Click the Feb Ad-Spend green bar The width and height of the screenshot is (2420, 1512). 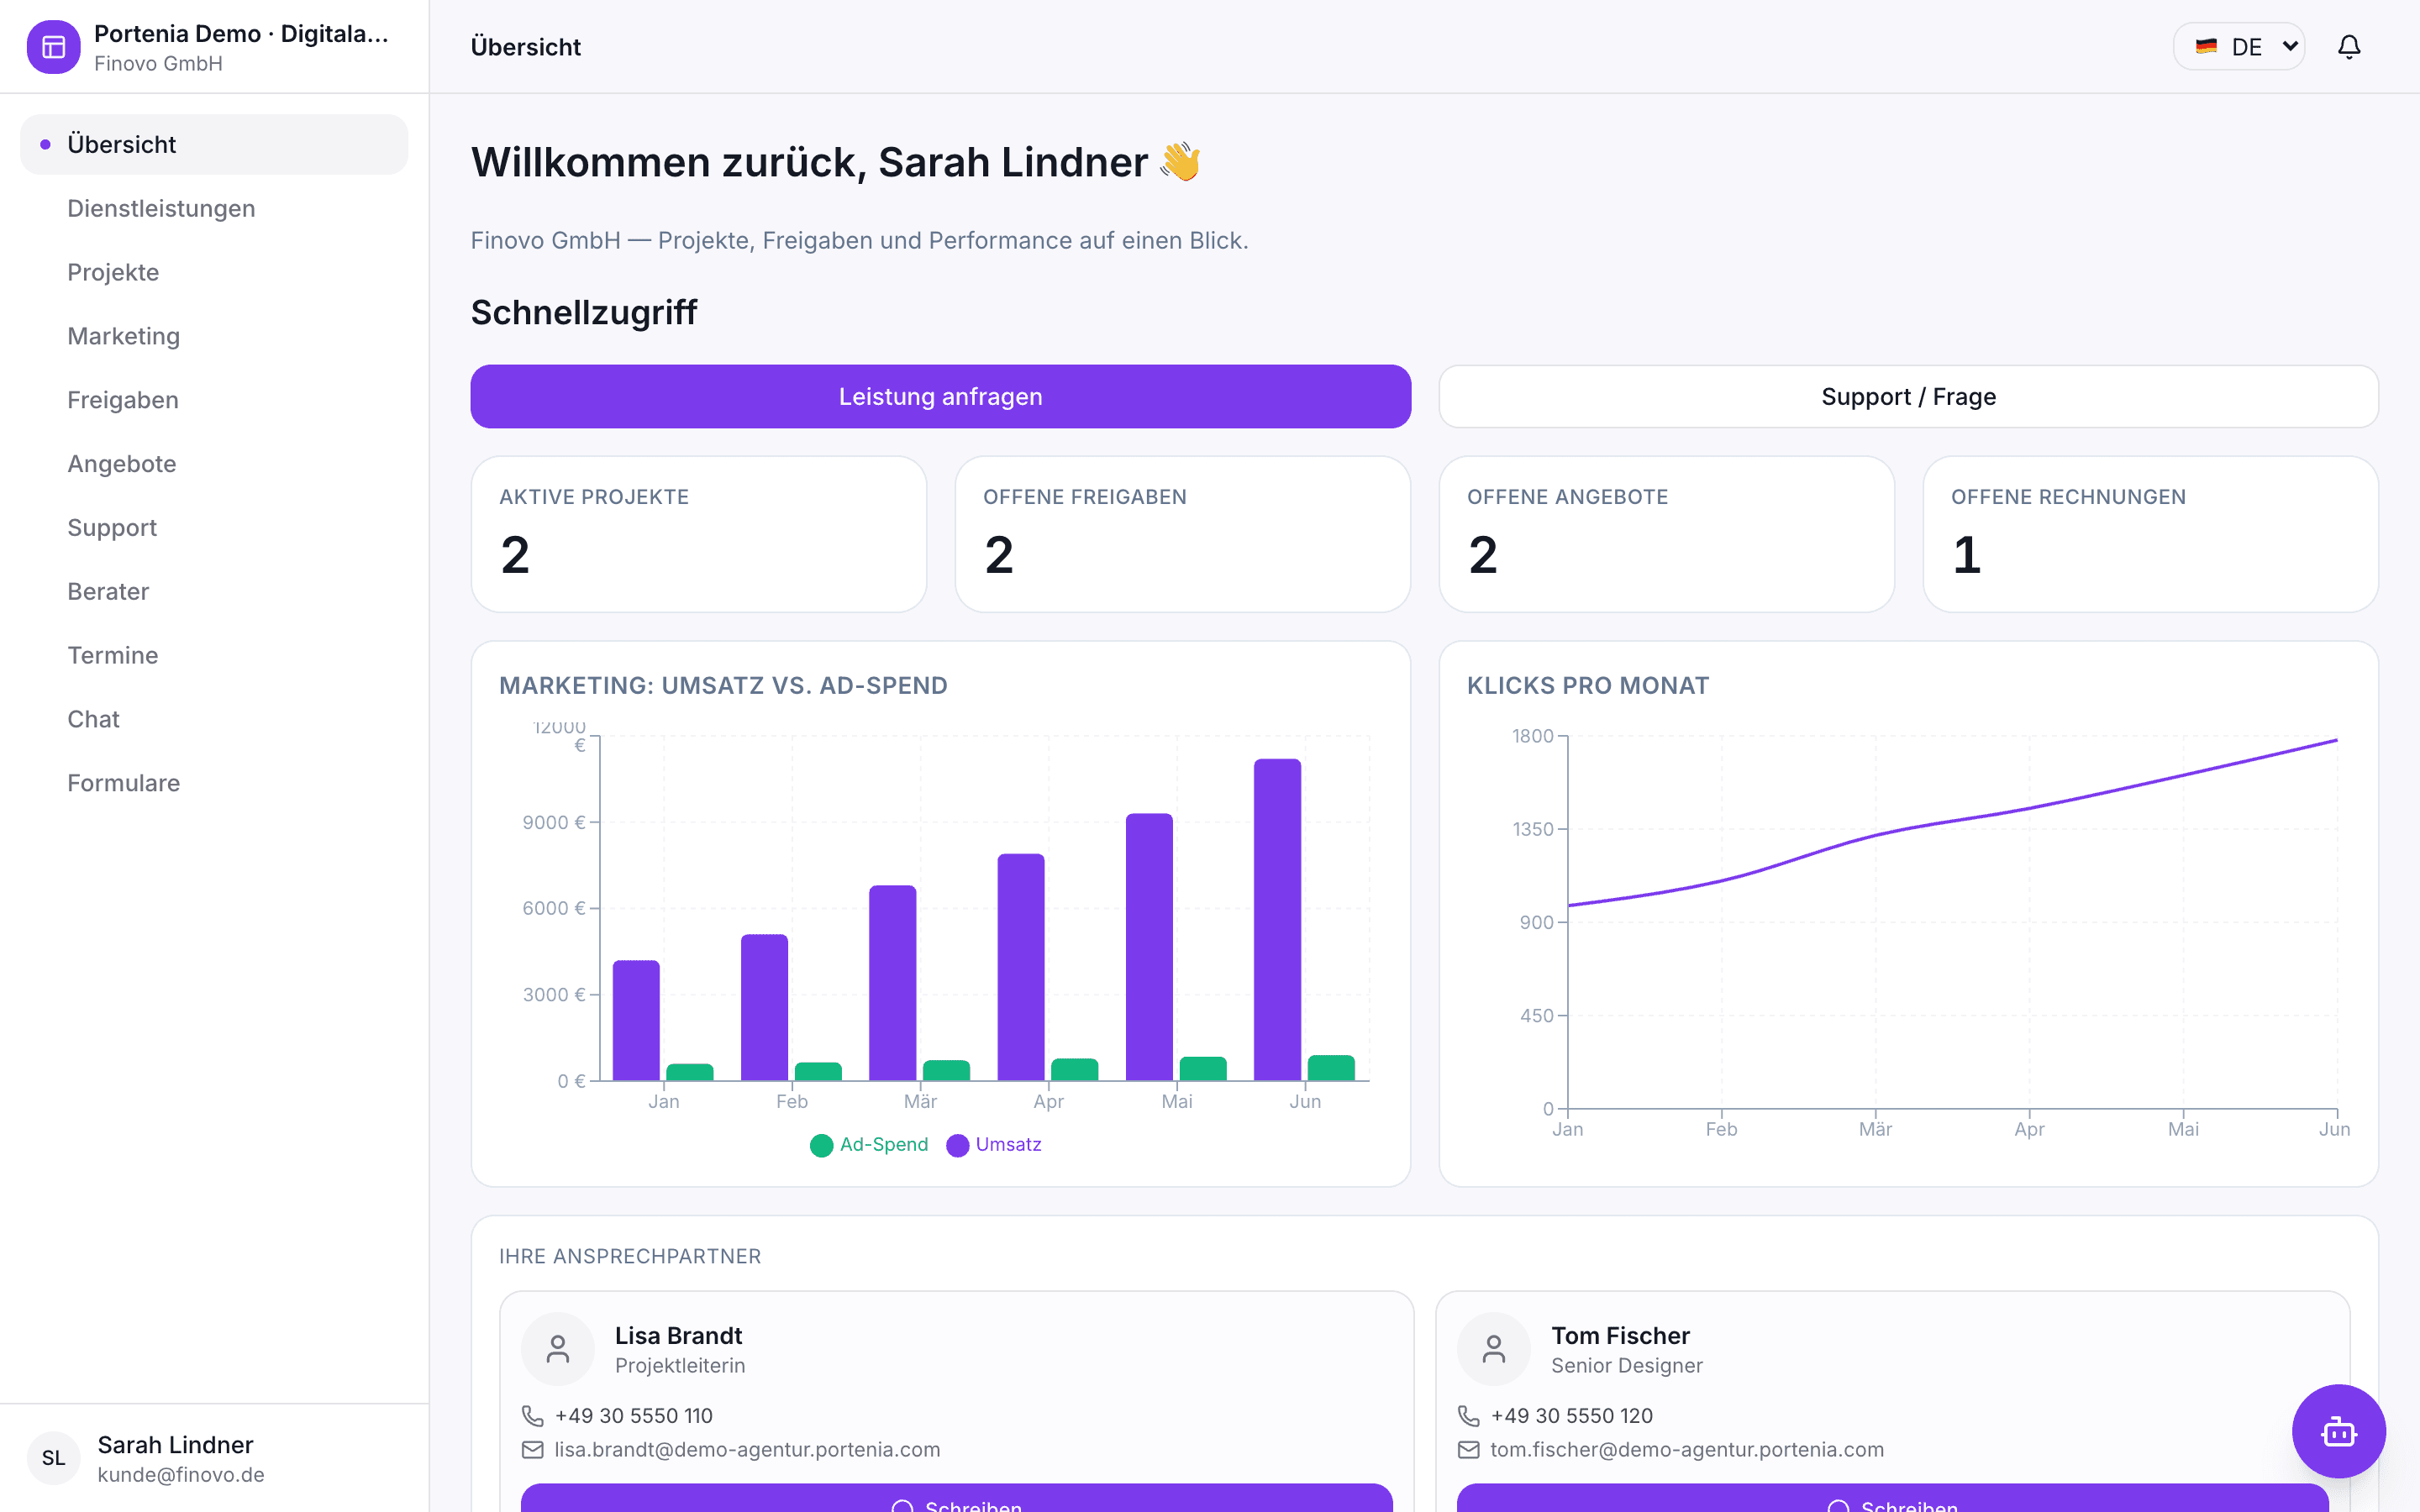(818, 1072)
